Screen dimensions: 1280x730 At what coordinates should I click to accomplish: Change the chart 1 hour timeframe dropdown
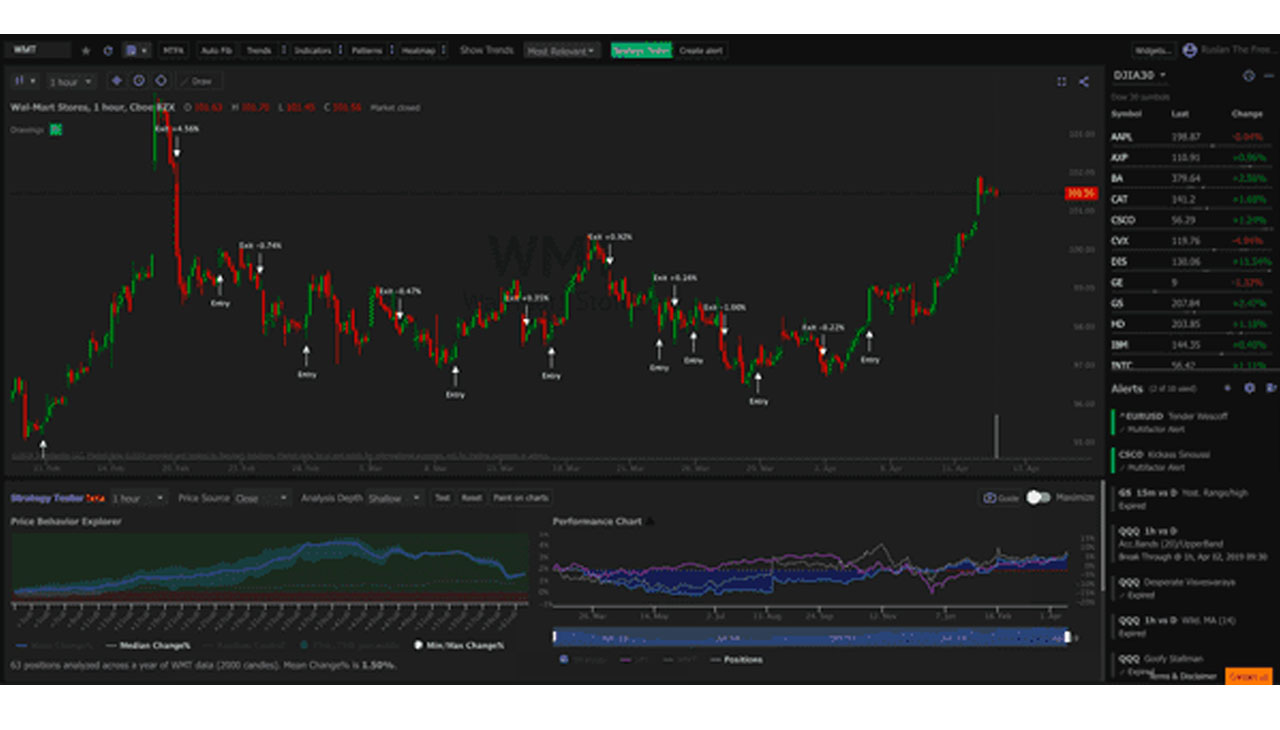[71, 81]
